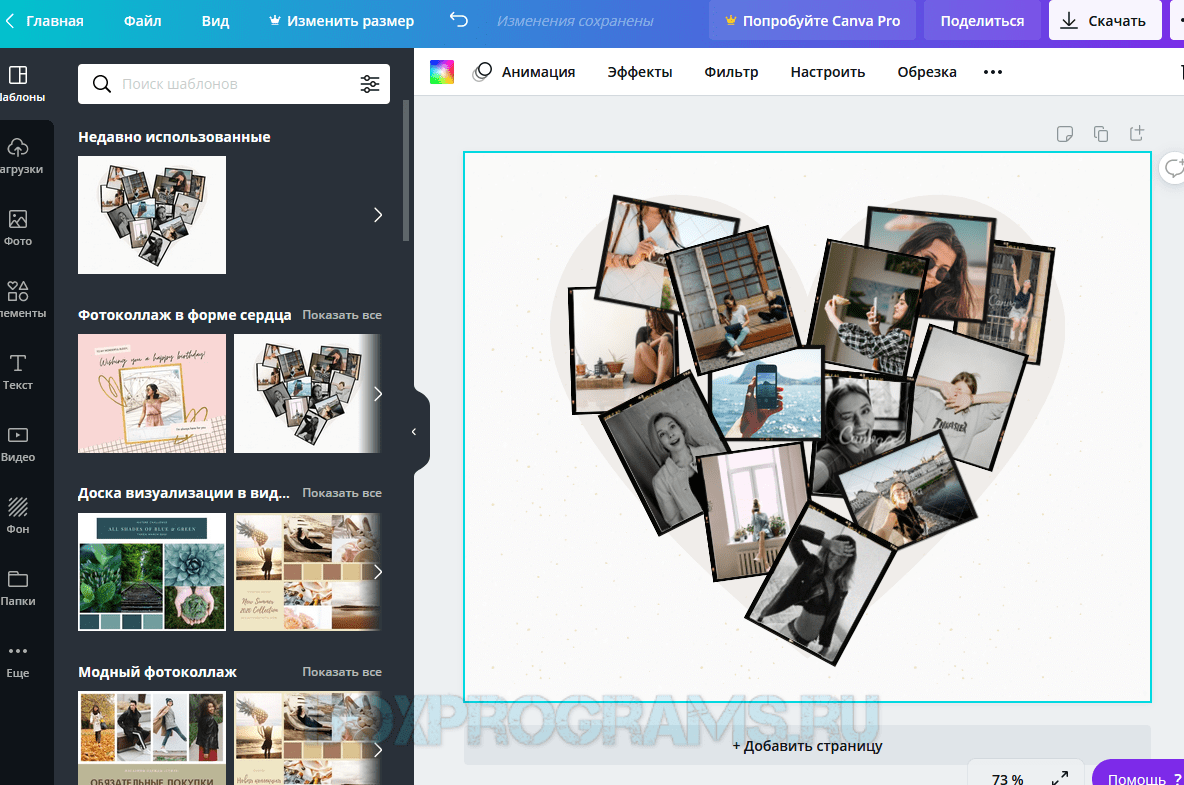Open template search filter settings
Screen dimensions: 1184x785
click(x=370, y=84)
